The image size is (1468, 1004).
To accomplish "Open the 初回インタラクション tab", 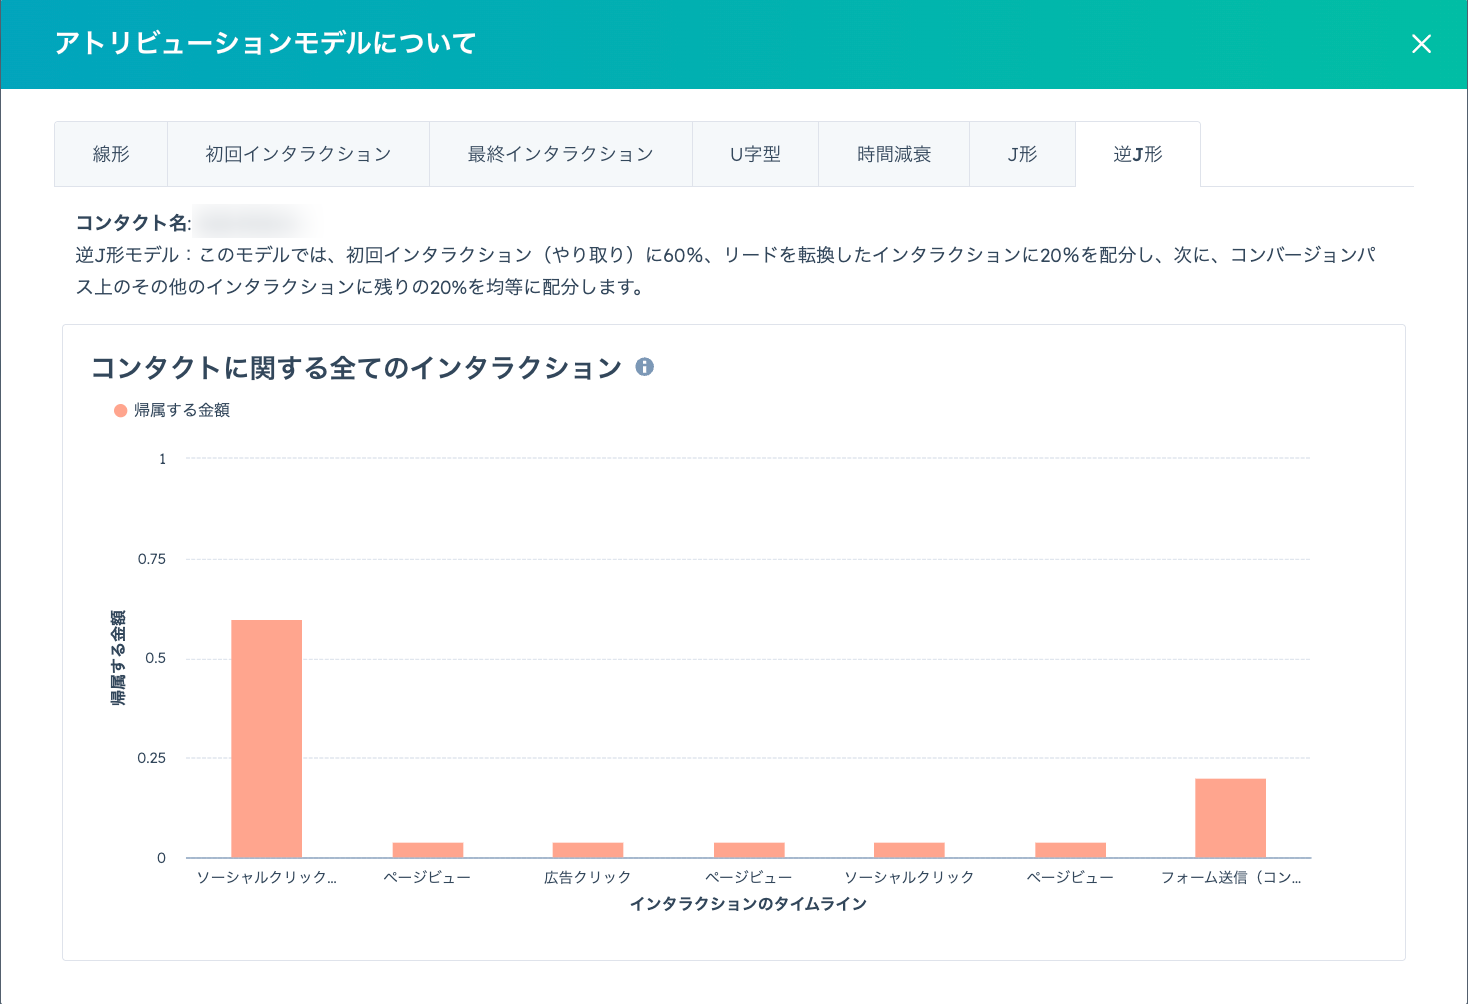I will point(298,154).
